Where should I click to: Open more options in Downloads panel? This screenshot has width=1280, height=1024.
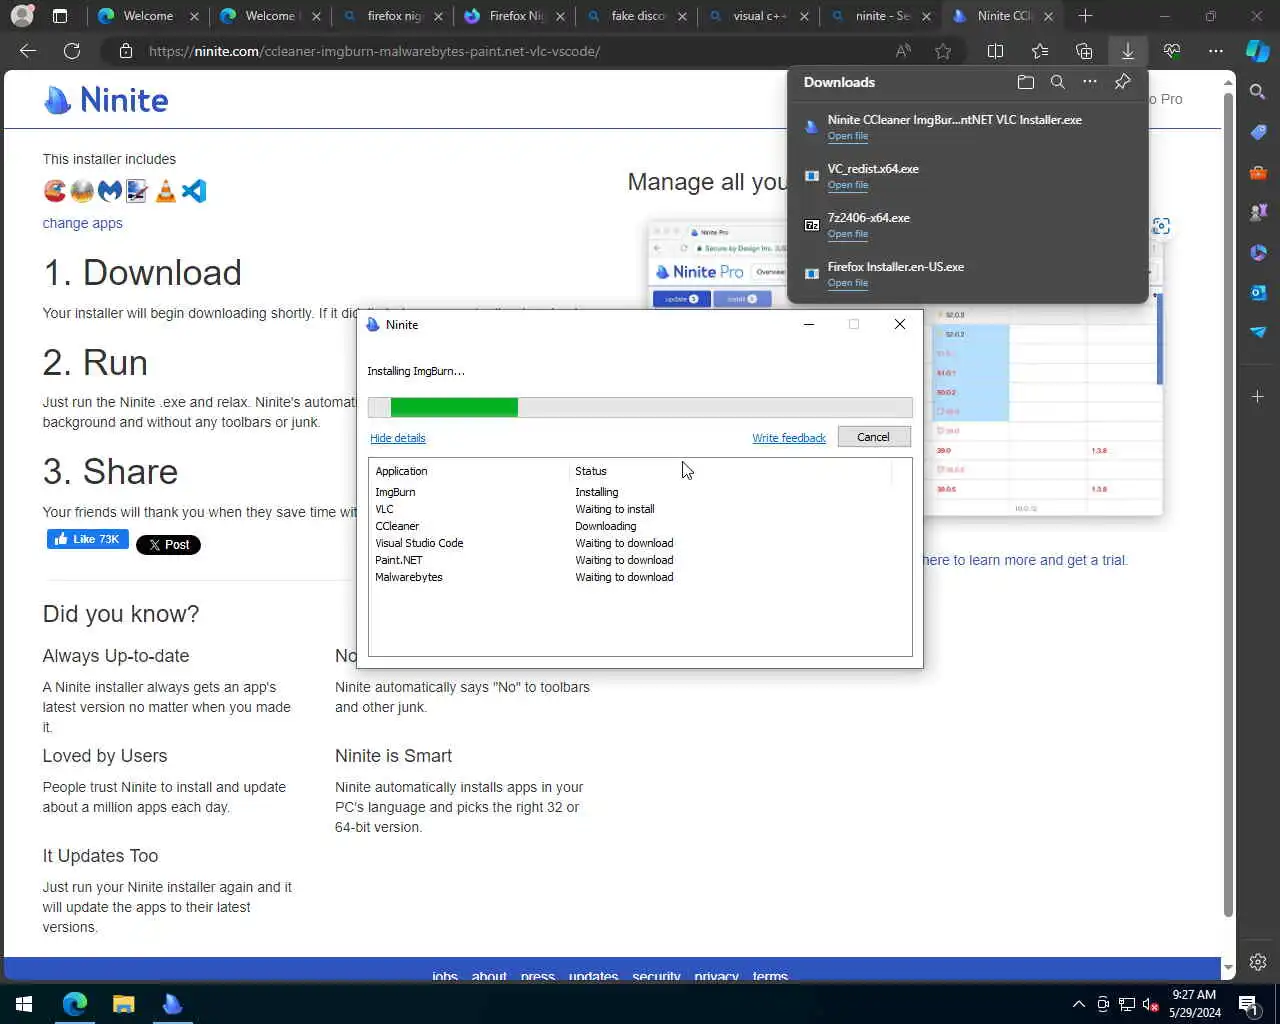[1090, 82]
